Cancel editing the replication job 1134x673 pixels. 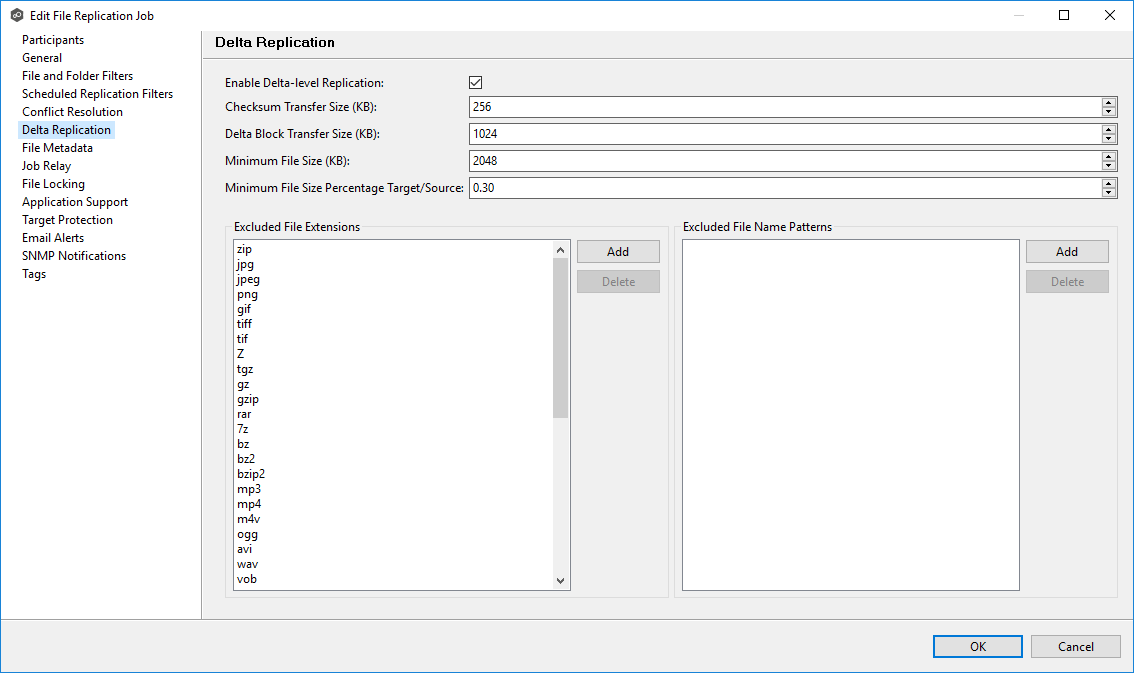click(1075, 647)
